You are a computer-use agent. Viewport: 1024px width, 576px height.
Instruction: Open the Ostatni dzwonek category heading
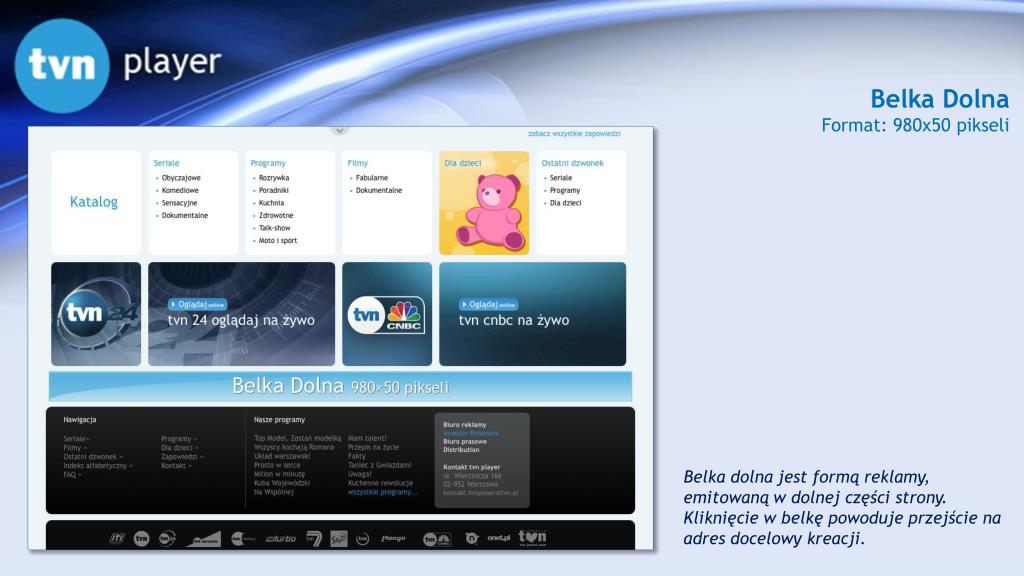pyautogui.click(x=572, y=163)
